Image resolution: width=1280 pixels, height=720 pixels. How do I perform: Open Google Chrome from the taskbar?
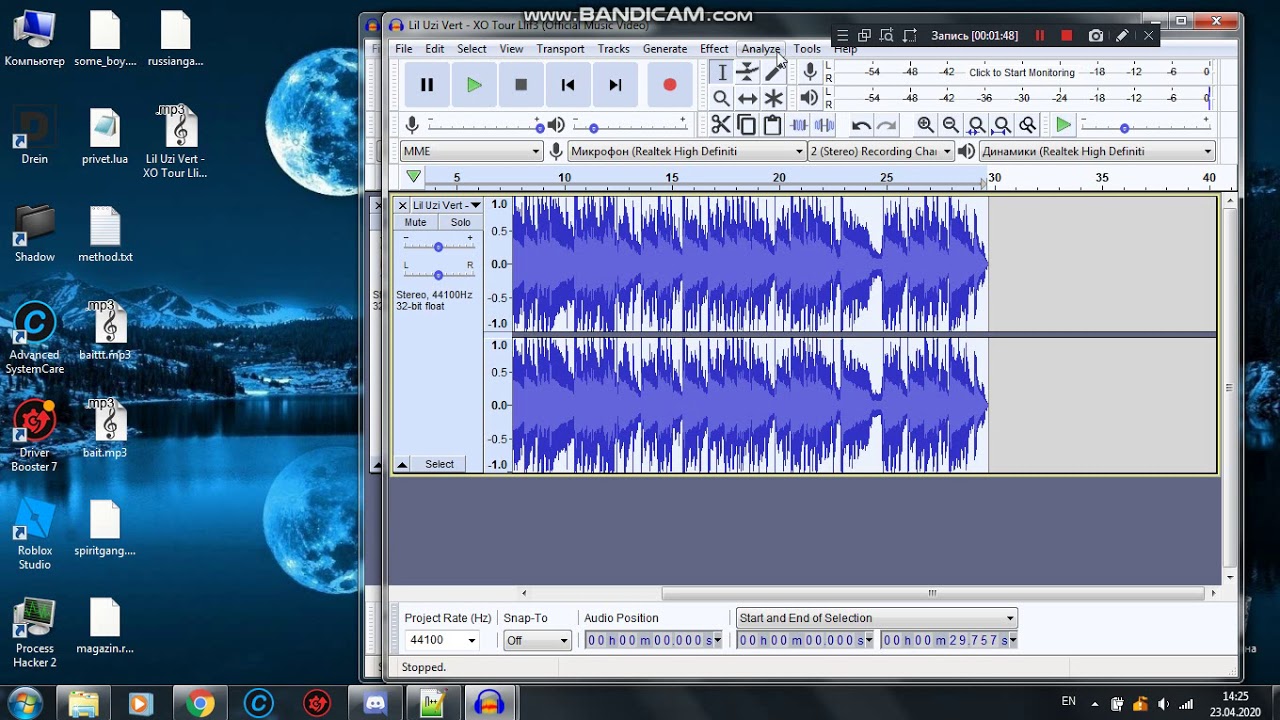click(199, 704)
